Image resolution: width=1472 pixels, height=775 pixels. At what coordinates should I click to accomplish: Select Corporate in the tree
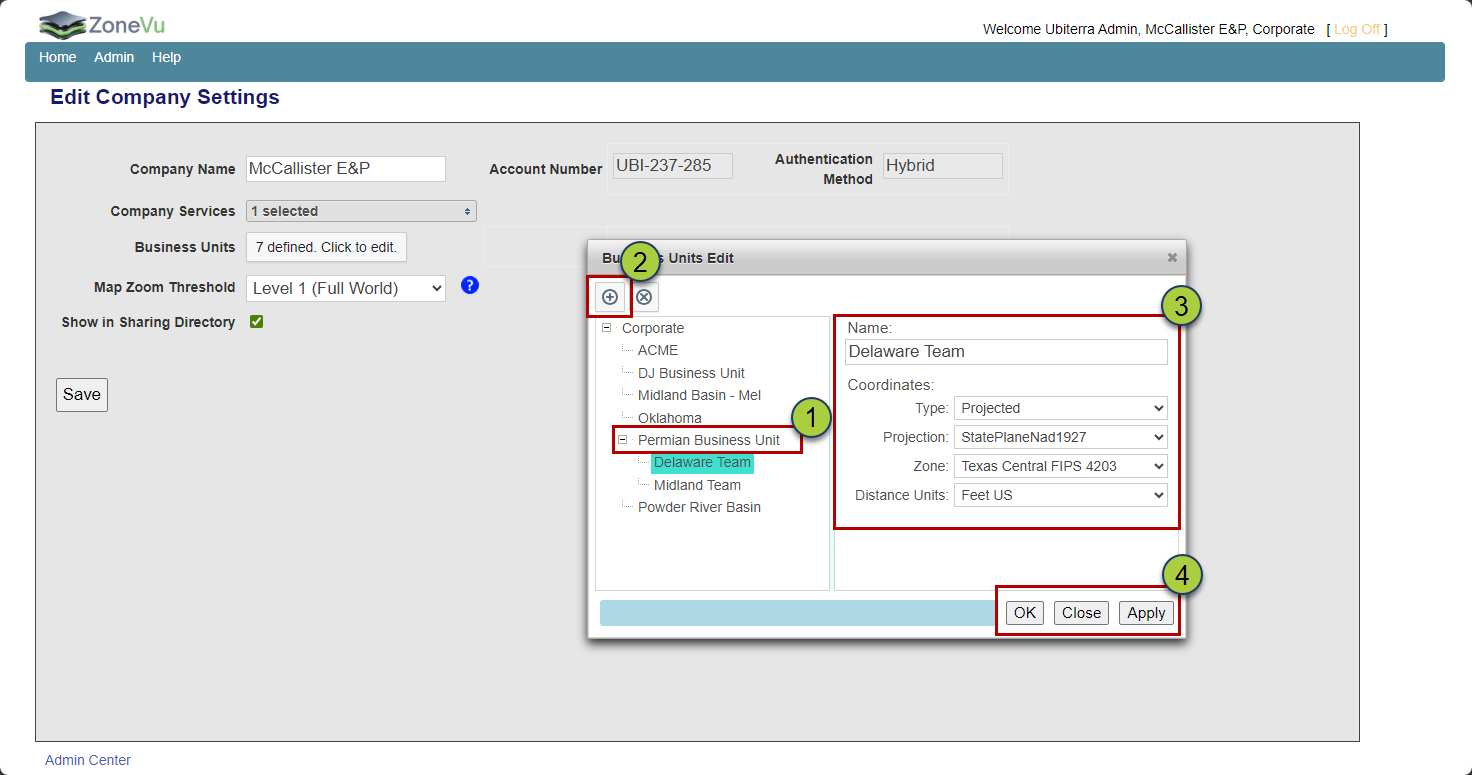click(x=653, y=328)
